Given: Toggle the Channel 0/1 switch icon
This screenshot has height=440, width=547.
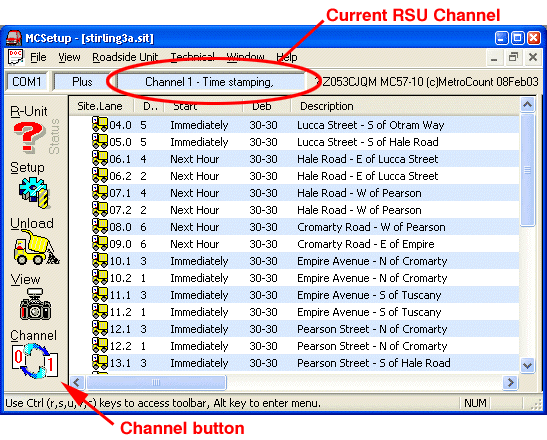Looking at the screenshot, I should 35,361.
